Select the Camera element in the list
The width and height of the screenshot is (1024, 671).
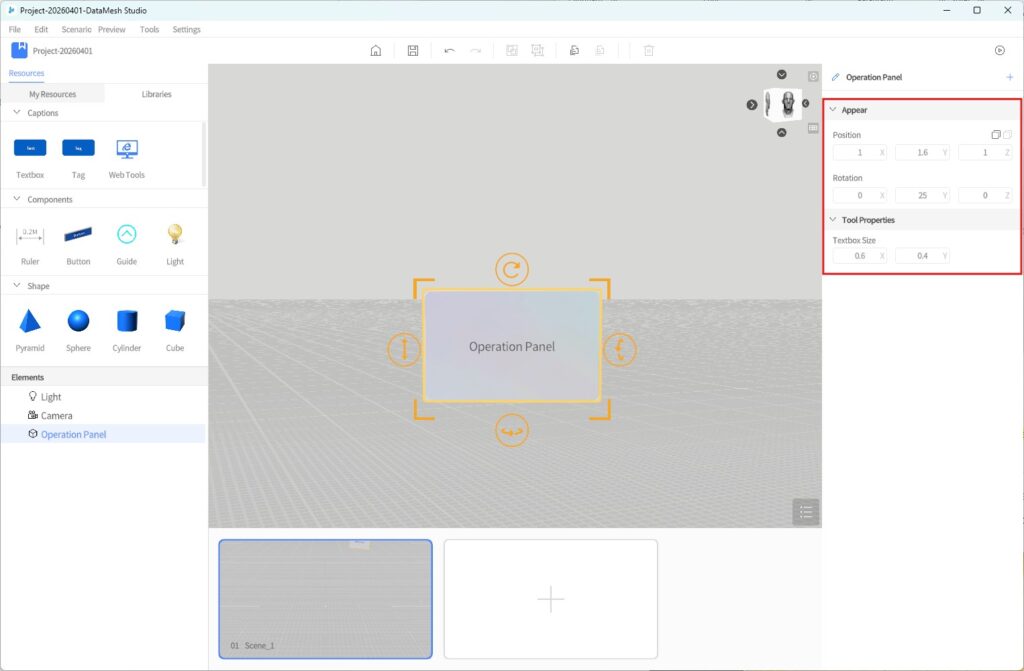[56, 416]
